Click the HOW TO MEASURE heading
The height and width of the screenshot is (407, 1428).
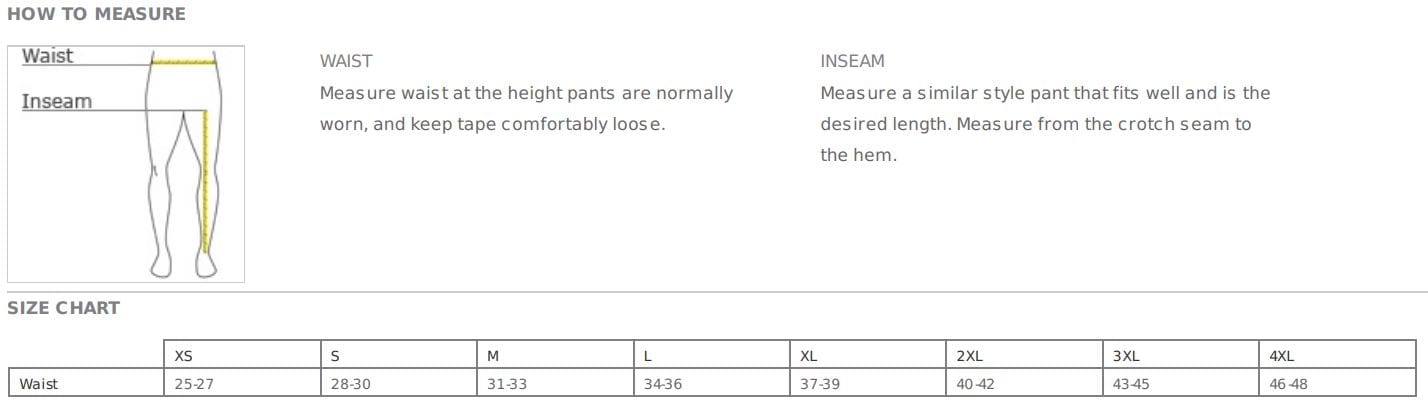click(96, 14)
